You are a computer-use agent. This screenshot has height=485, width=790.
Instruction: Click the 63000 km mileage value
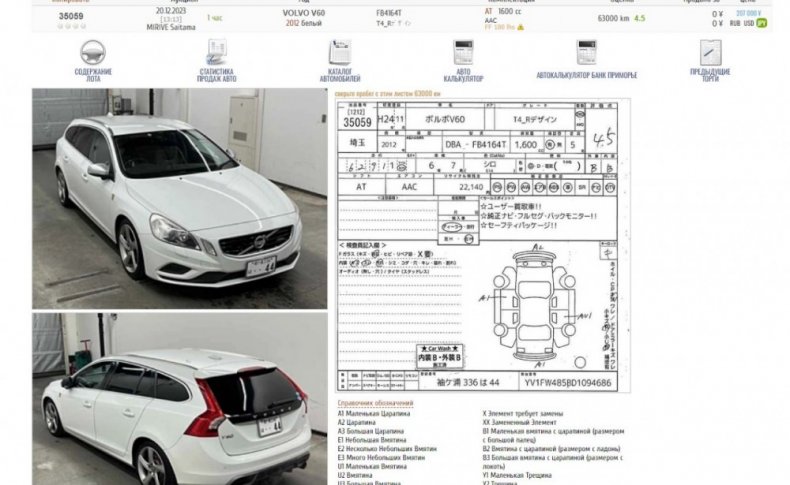point(613,18)
